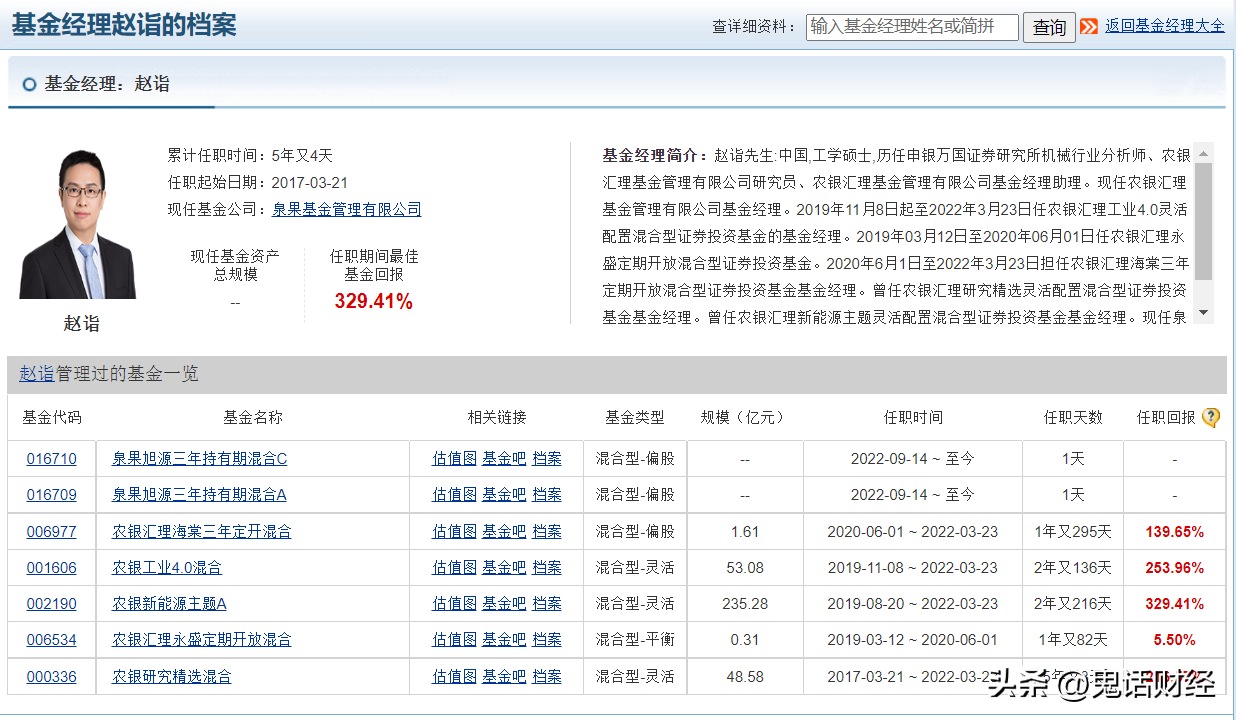Open fund code 002190 link
Image resolution: width=1236 pixels, height=720 pixels.
[51, 604]
